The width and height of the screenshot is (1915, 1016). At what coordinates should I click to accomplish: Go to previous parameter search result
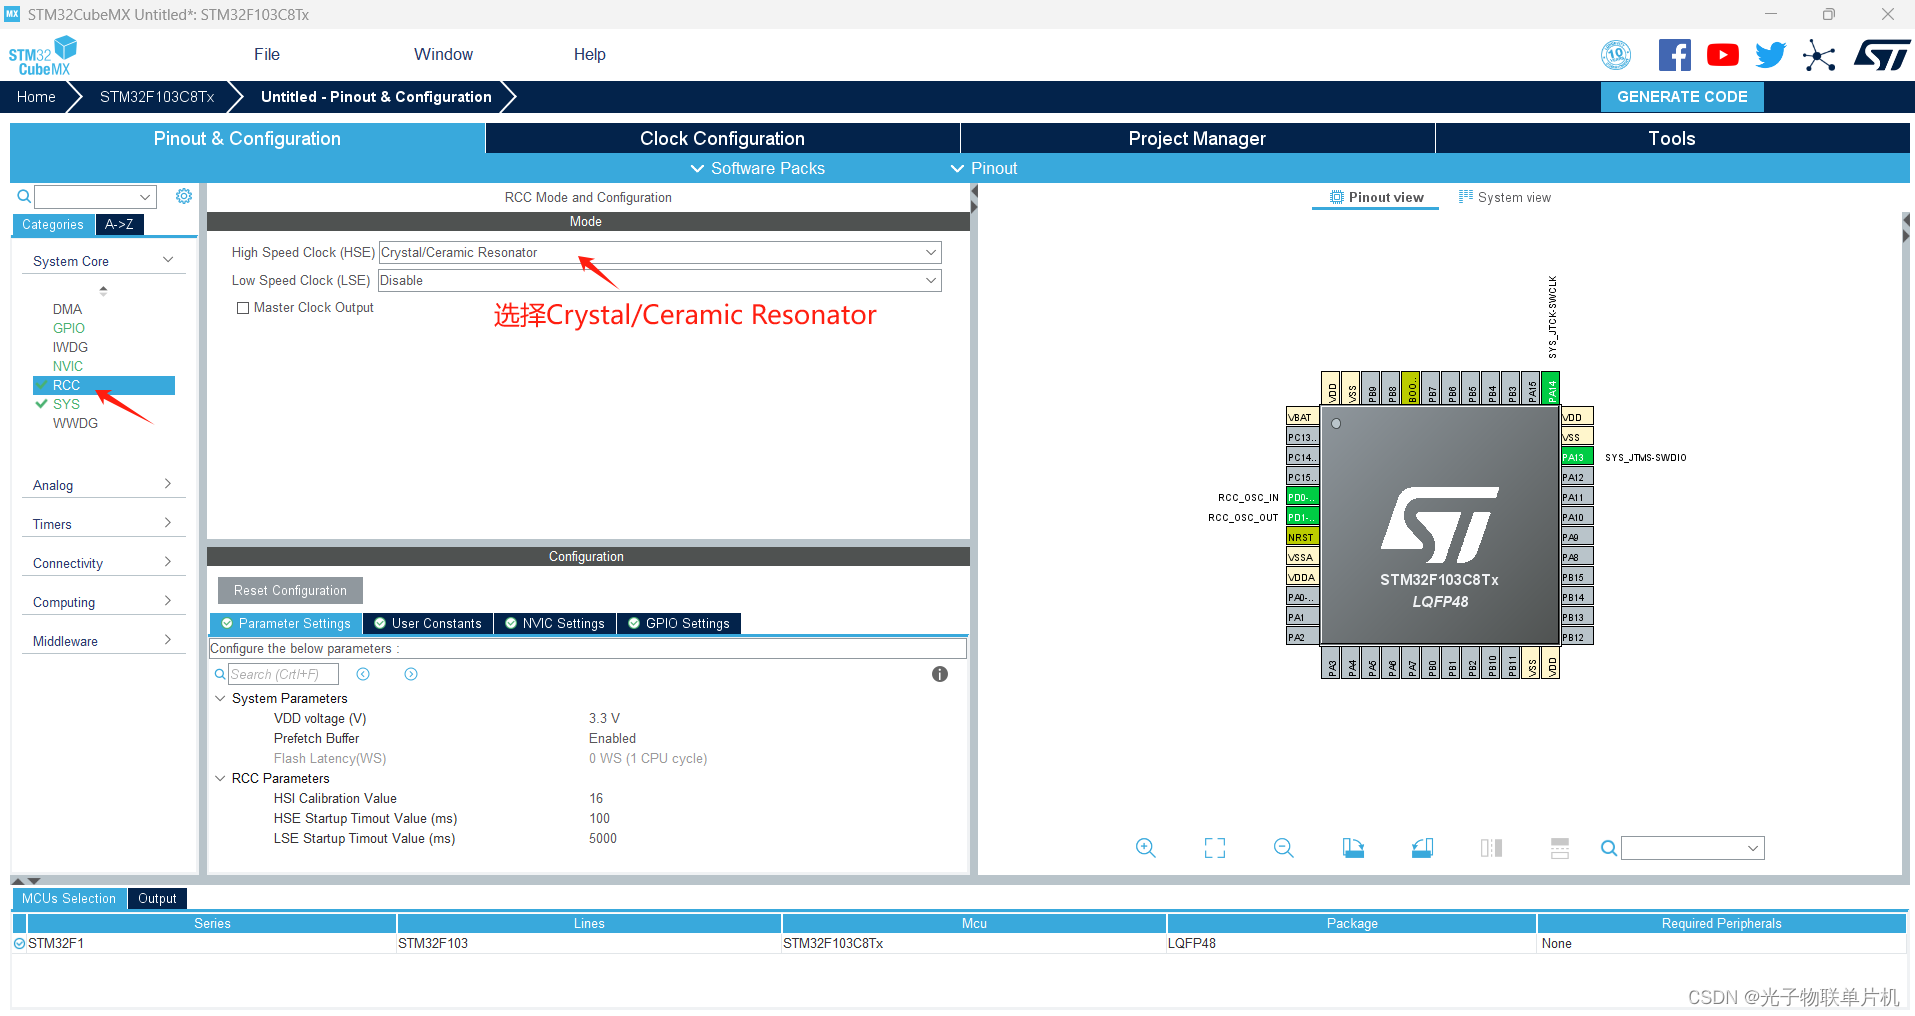tap(363, 674)
